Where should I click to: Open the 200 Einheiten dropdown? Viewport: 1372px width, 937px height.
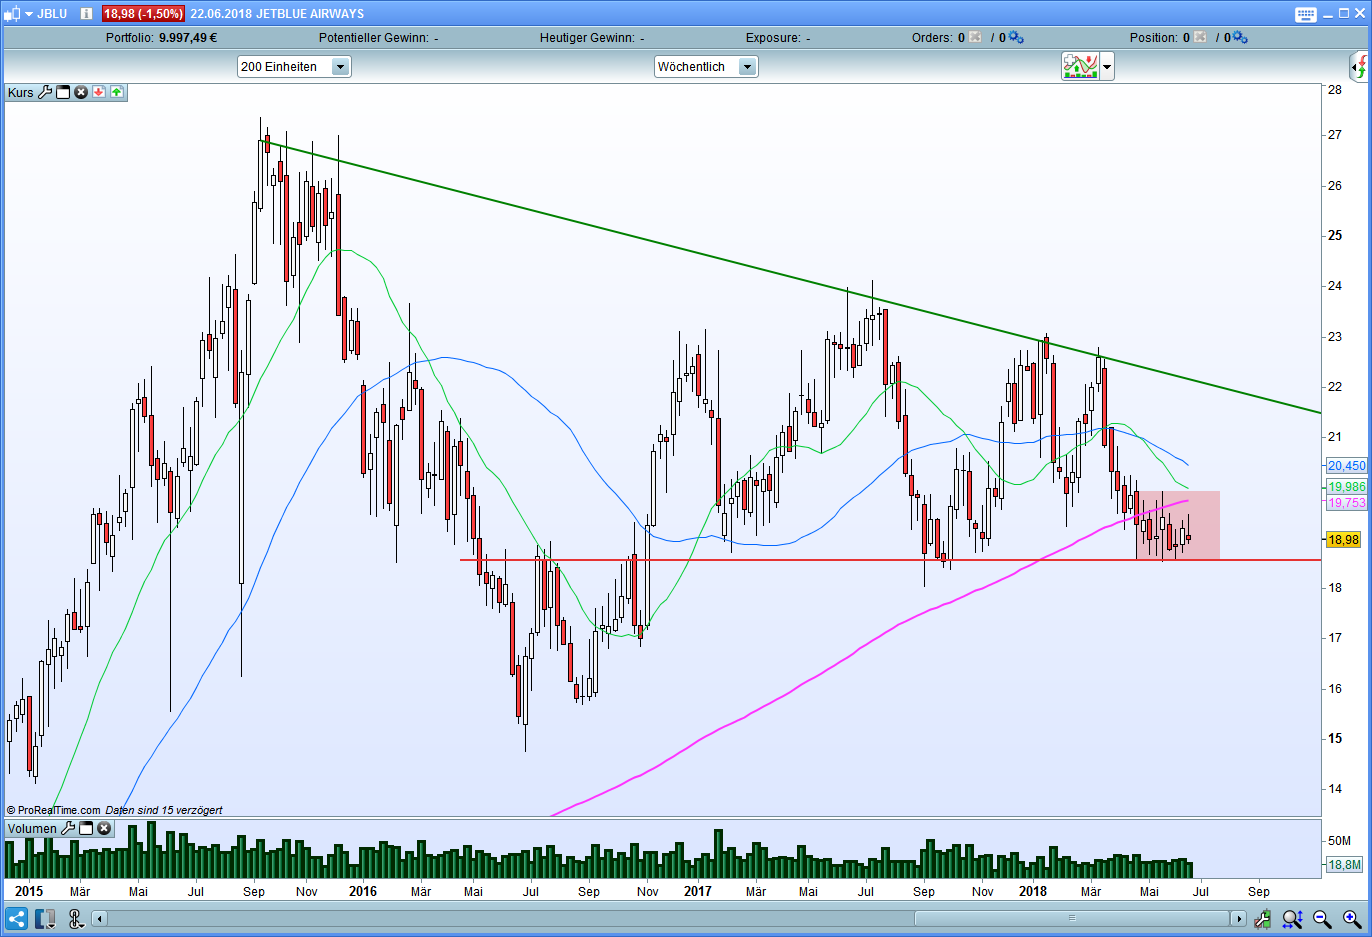[340, 67]
